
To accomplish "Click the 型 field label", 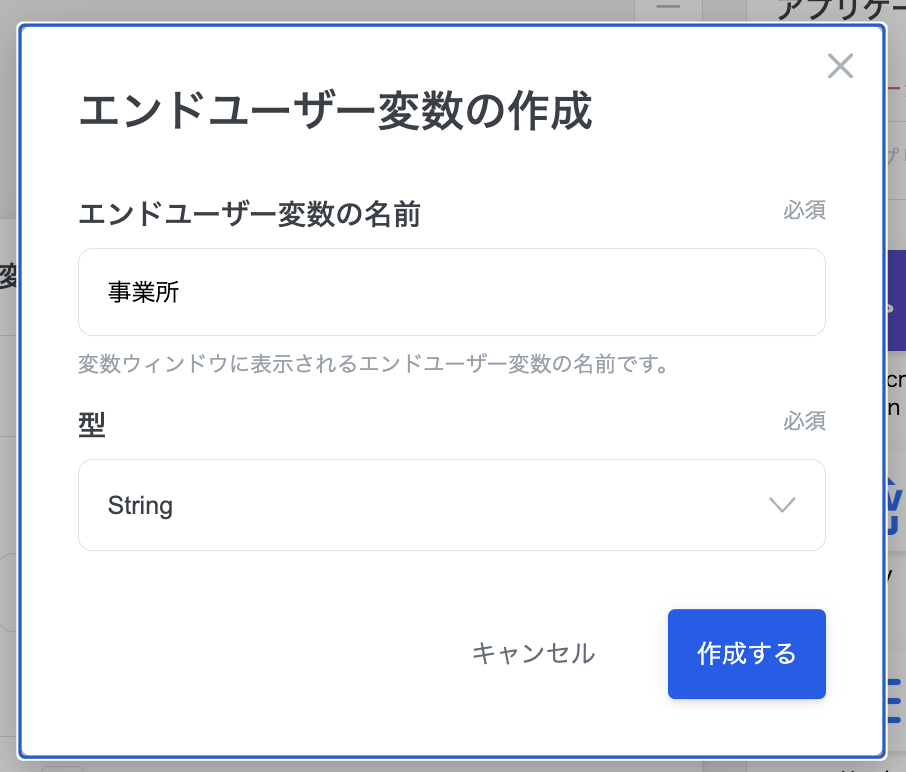I will pyautogui.click(x=92, y=423).
